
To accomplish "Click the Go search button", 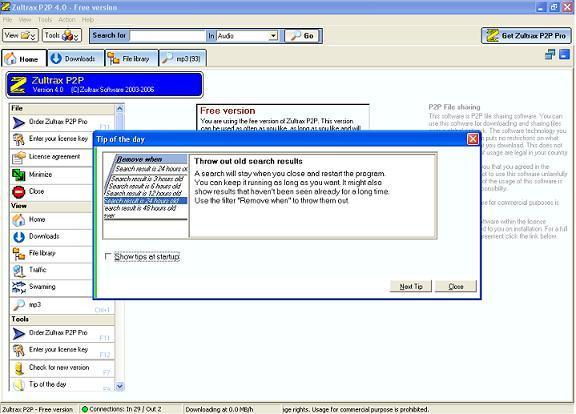I will pyautogui.click(x=301, y=36).
